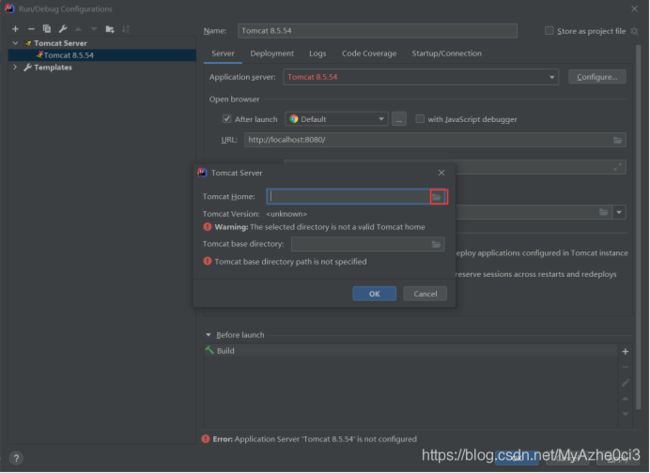This screenshot has height=473, width=650.
Task: Open the Logs tab
Action: coord(318,53)
